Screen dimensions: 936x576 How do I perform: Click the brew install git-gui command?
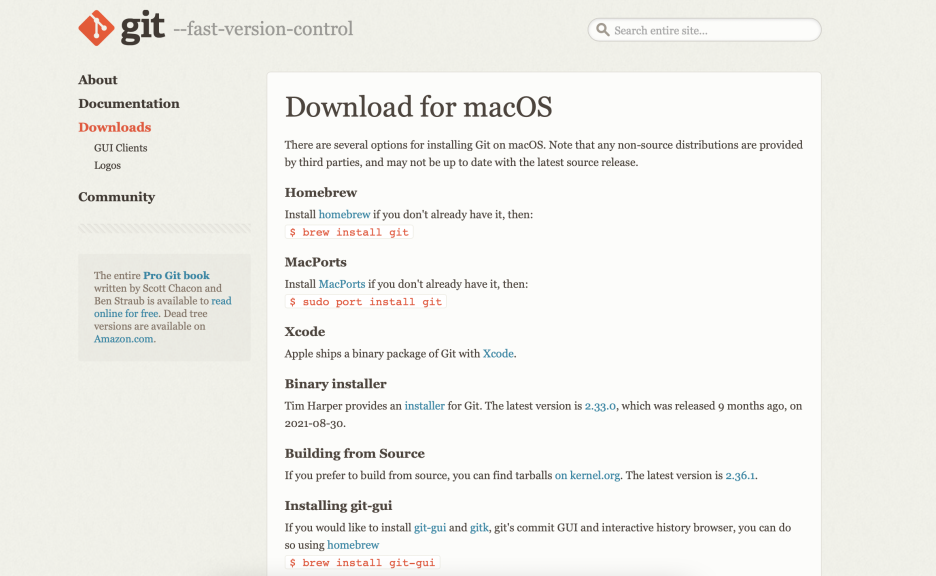[x=363, y=563]
